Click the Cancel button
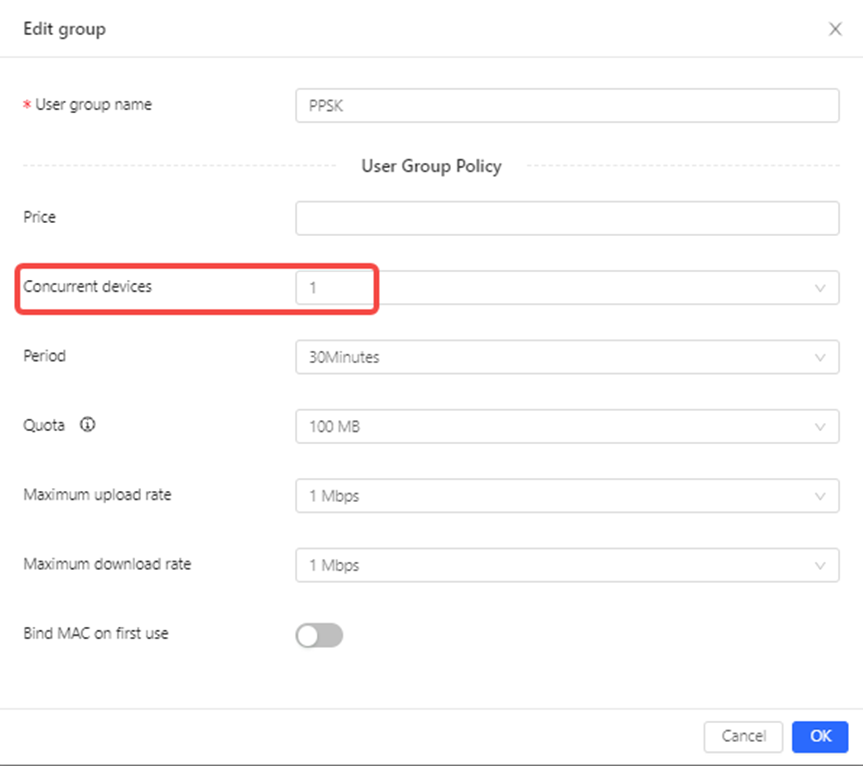 743,736
